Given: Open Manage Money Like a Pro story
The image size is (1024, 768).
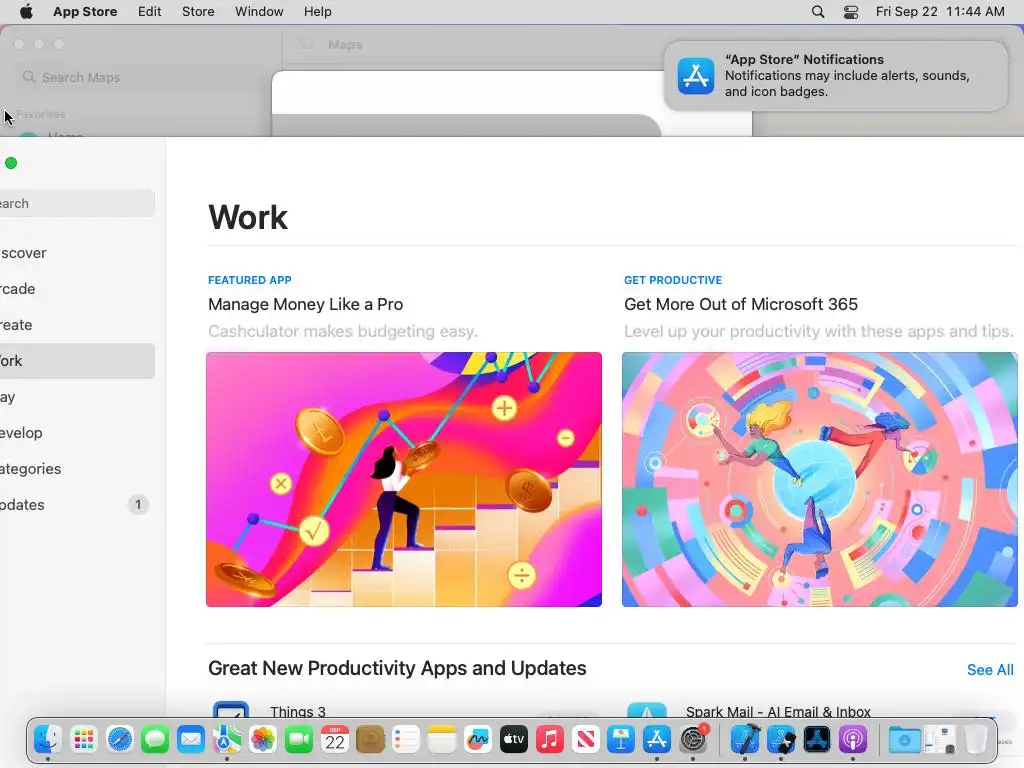Looking at the screenshot, I should click(305, 304).
